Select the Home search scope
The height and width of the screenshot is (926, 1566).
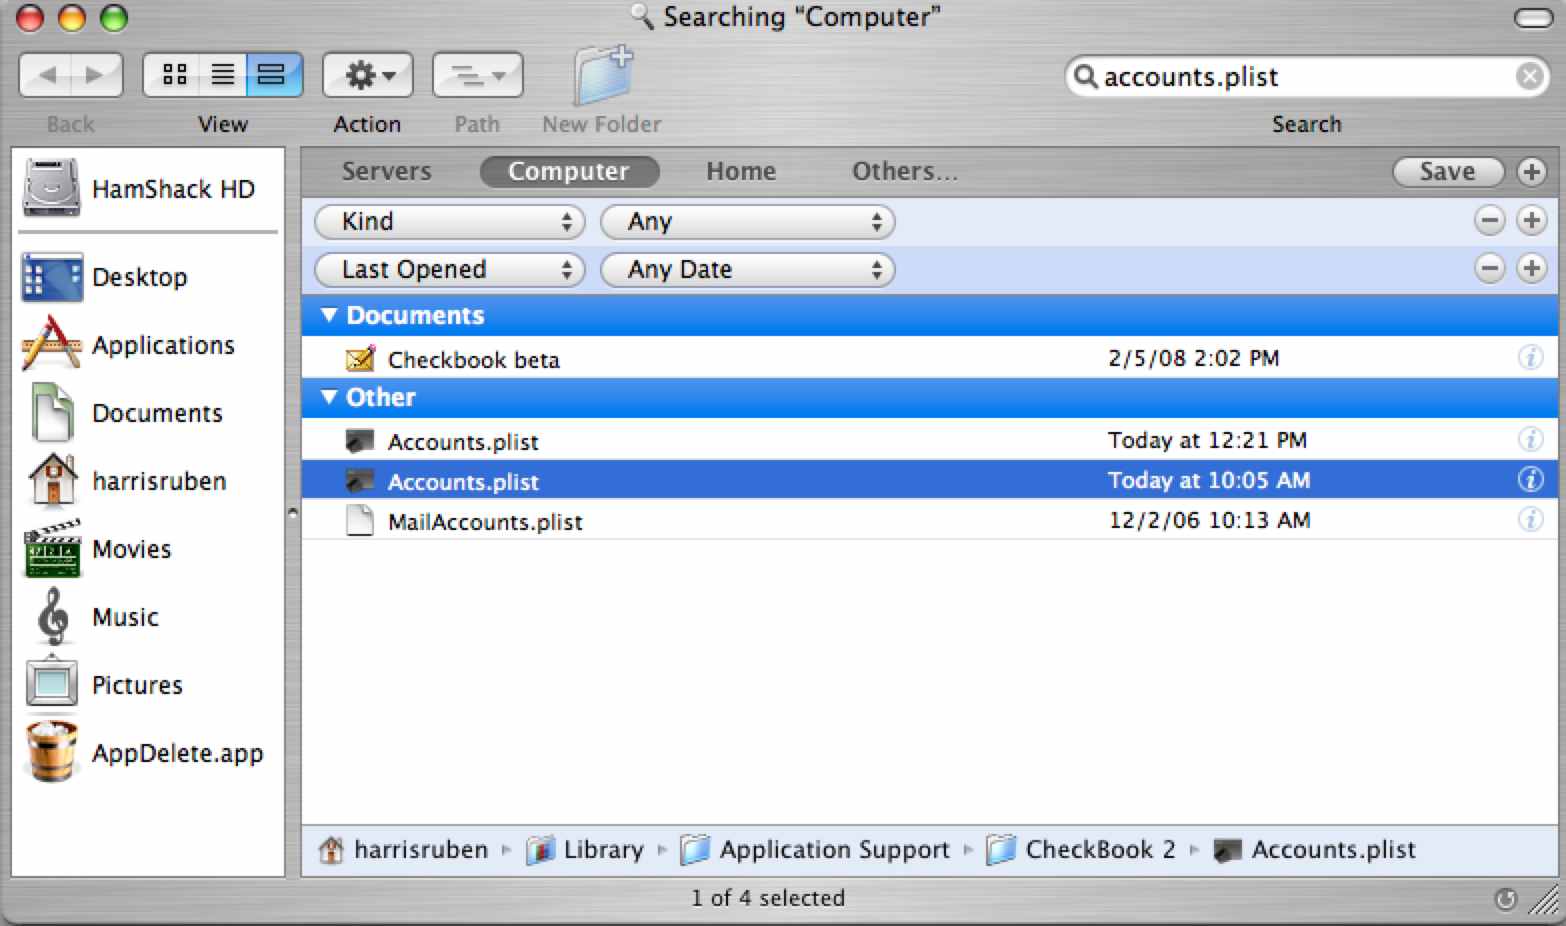pos(741,171)
